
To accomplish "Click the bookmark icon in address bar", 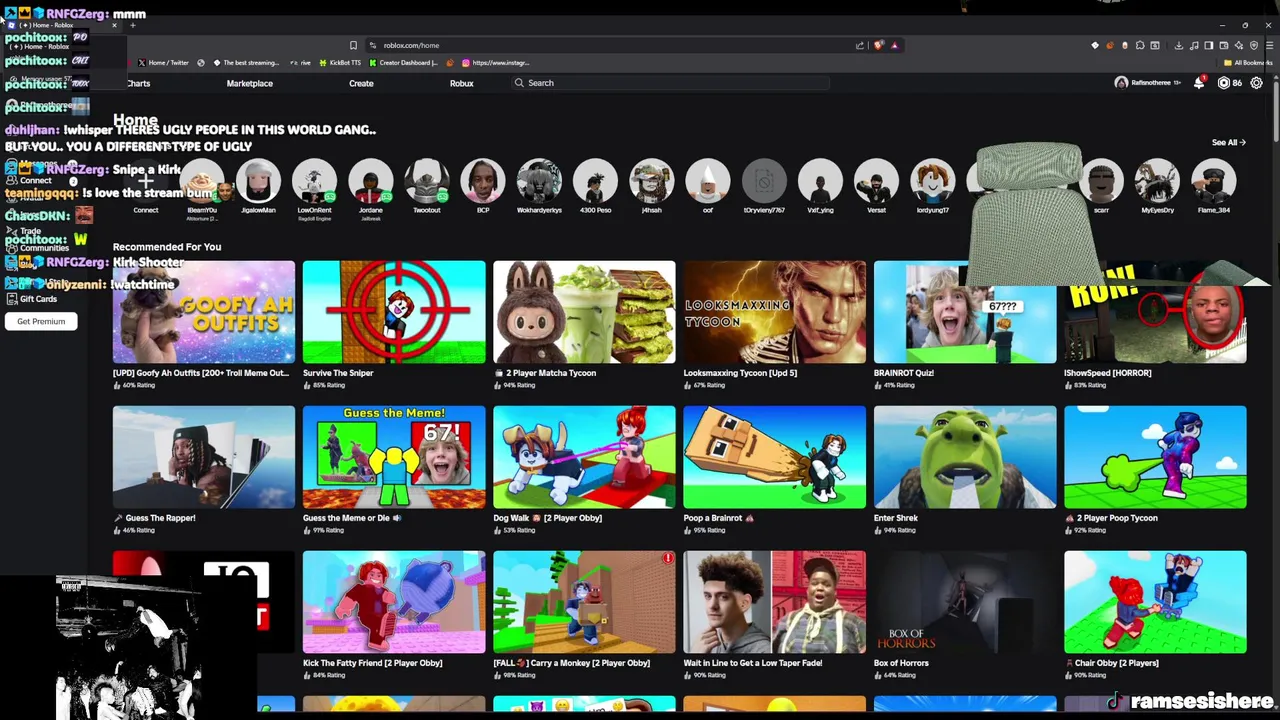I will point(353,45).
